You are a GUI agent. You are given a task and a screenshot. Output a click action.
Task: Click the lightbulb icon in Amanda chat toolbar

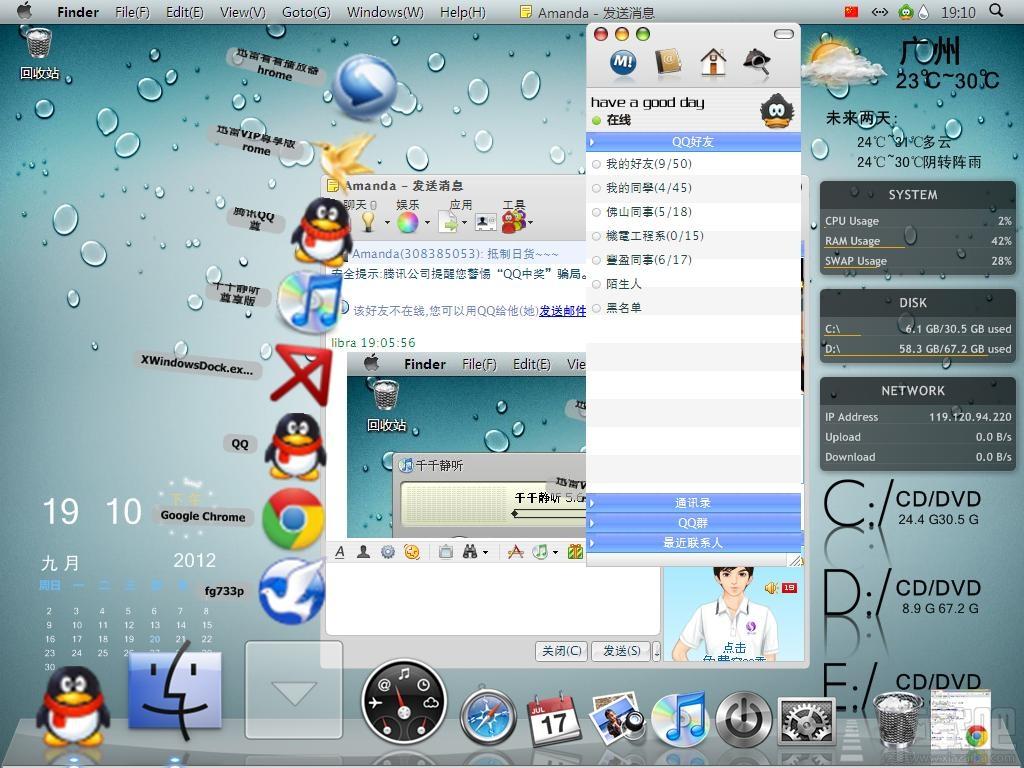(368, 222)
